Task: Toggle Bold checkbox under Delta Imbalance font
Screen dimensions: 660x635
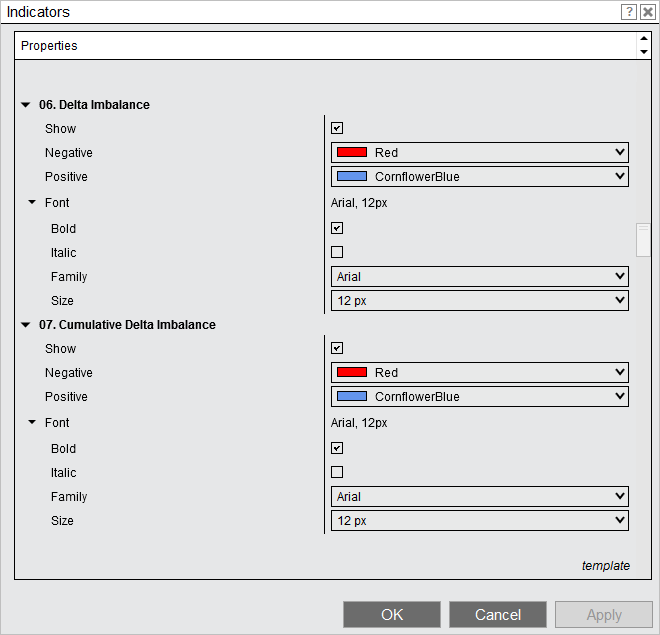Action: (x=337, y=229)
